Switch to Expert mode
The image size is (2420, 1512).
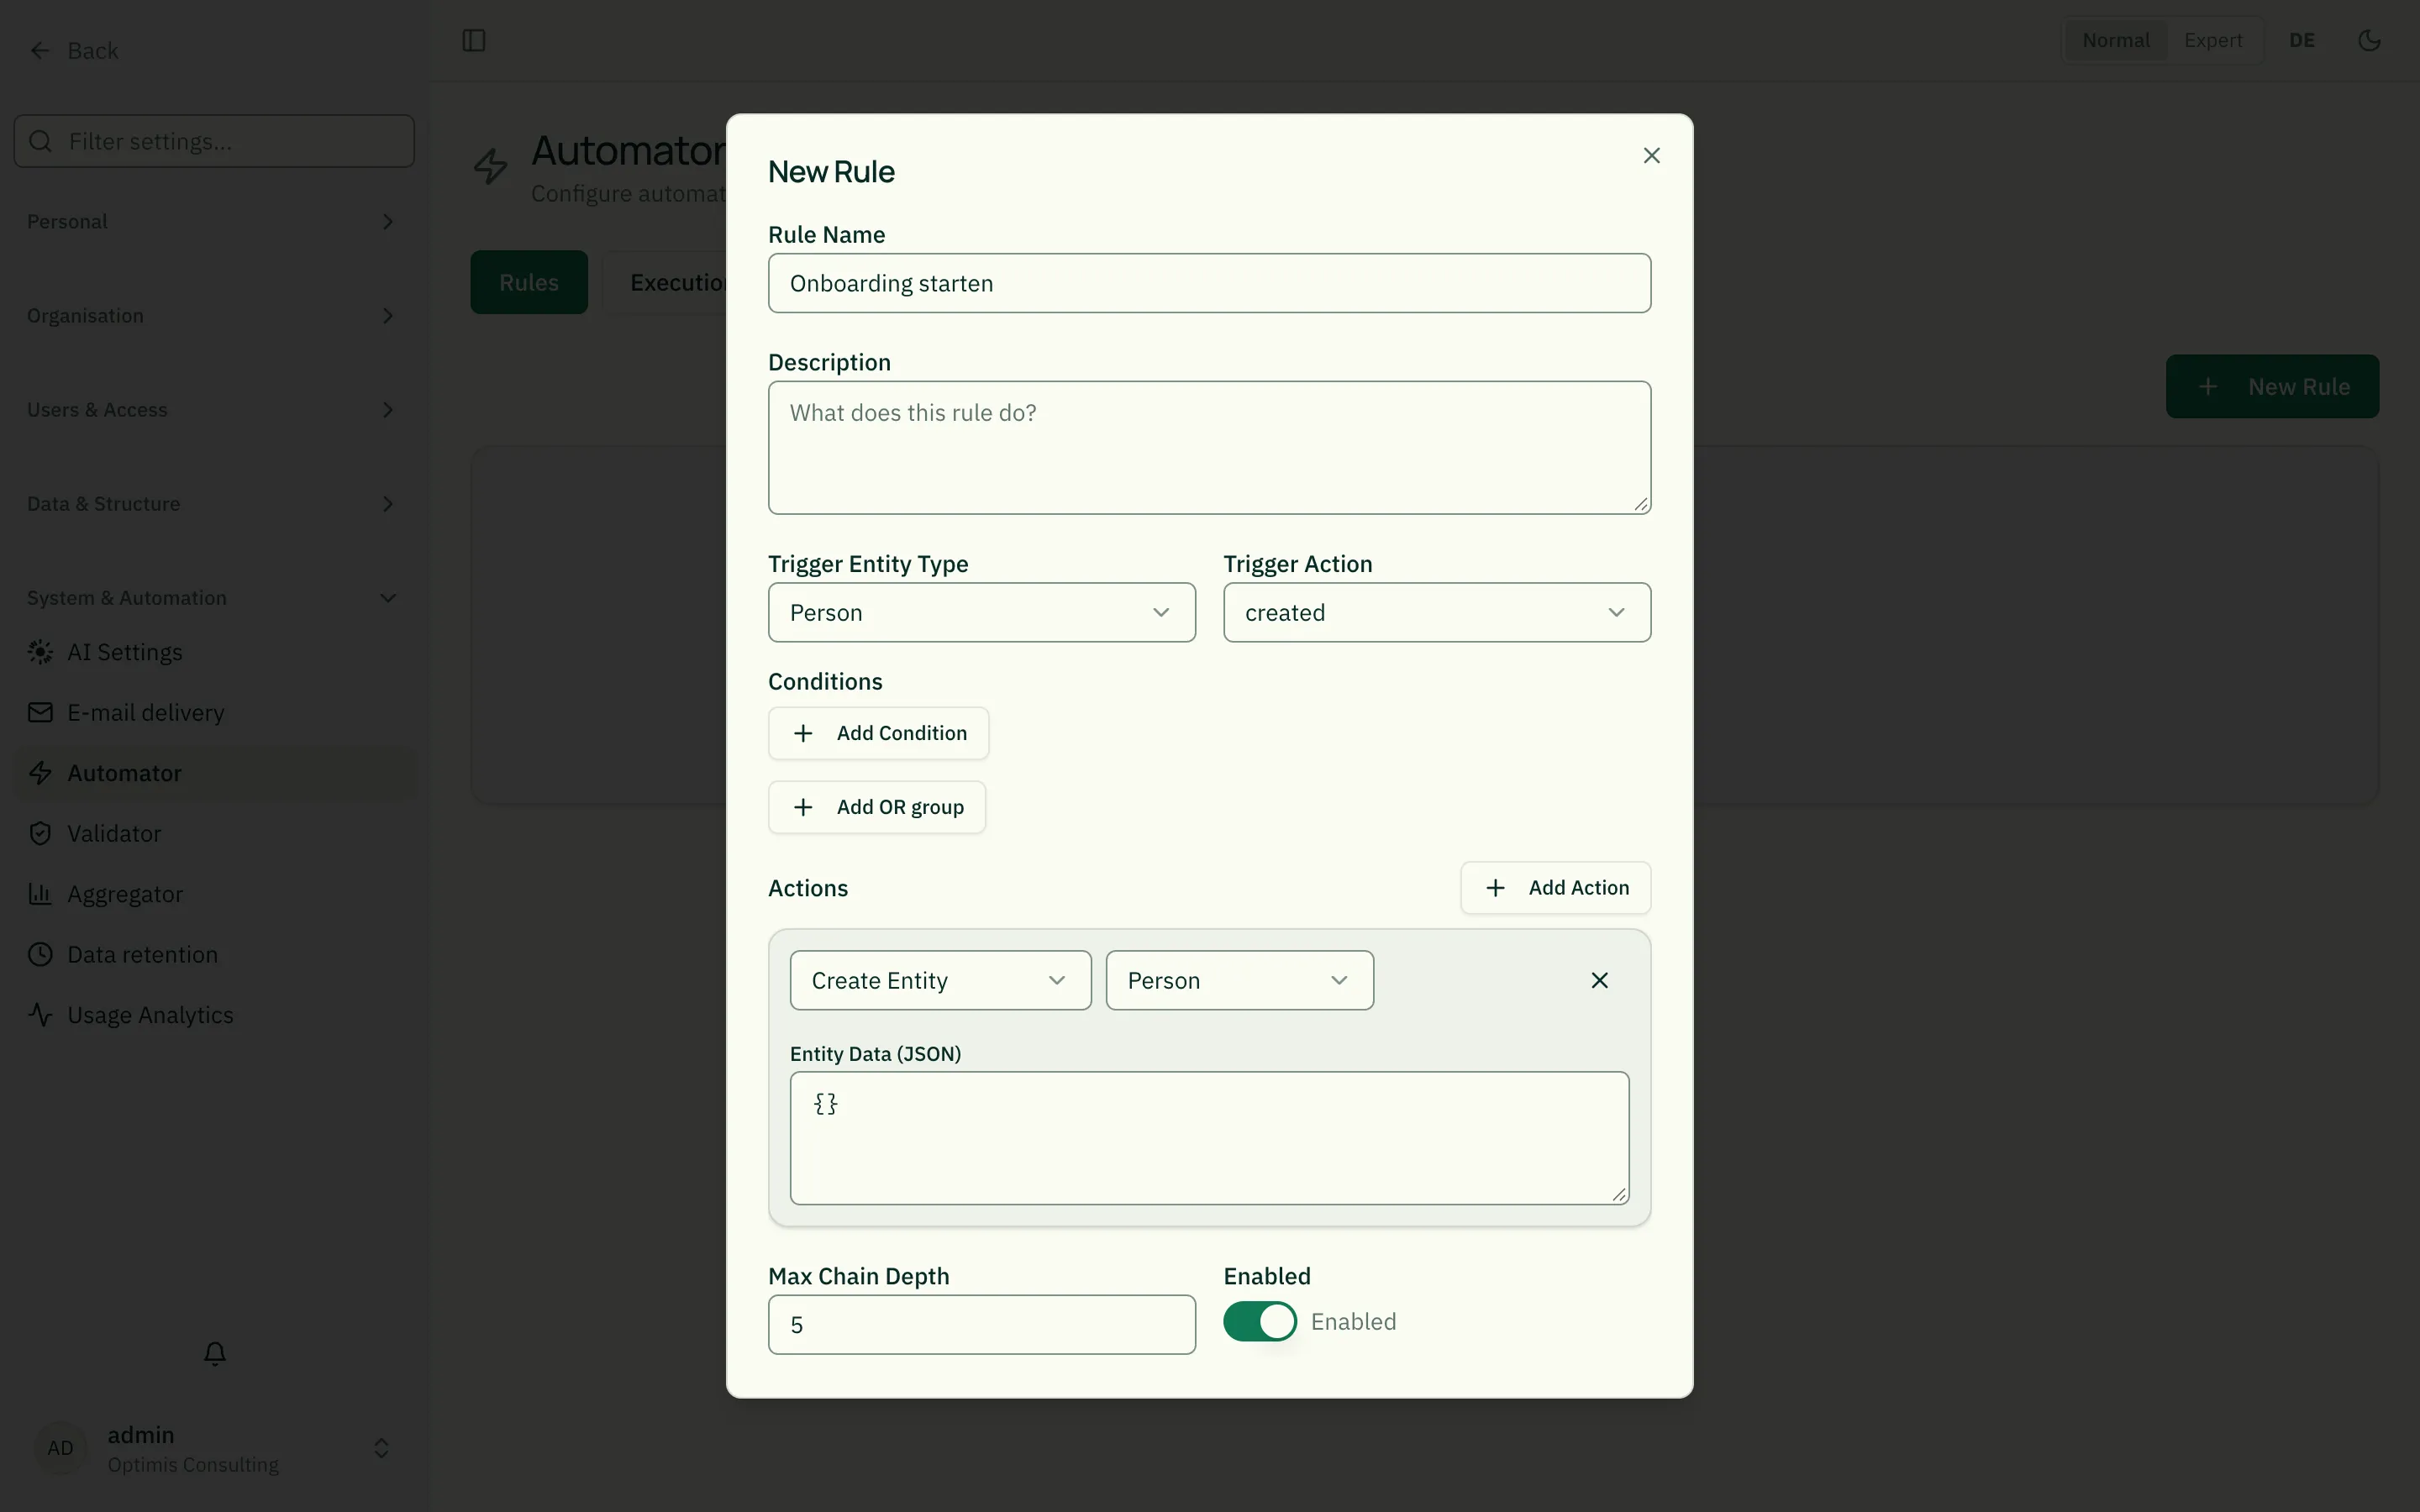tap(2213, 41)
